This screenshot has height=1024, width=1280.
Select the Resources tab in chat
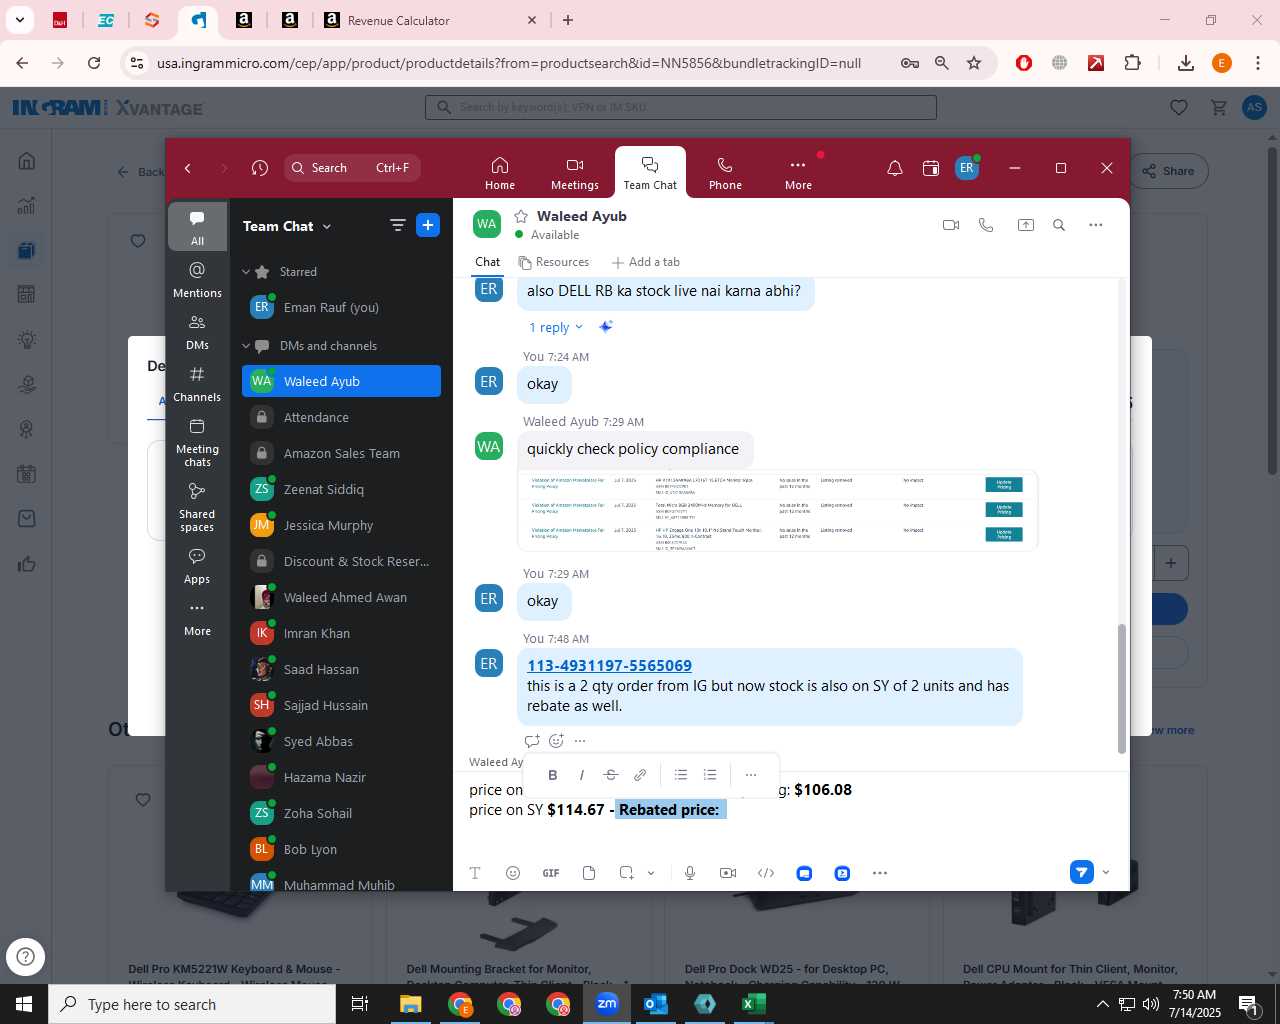pyautogui.click(x=554, y=262)
